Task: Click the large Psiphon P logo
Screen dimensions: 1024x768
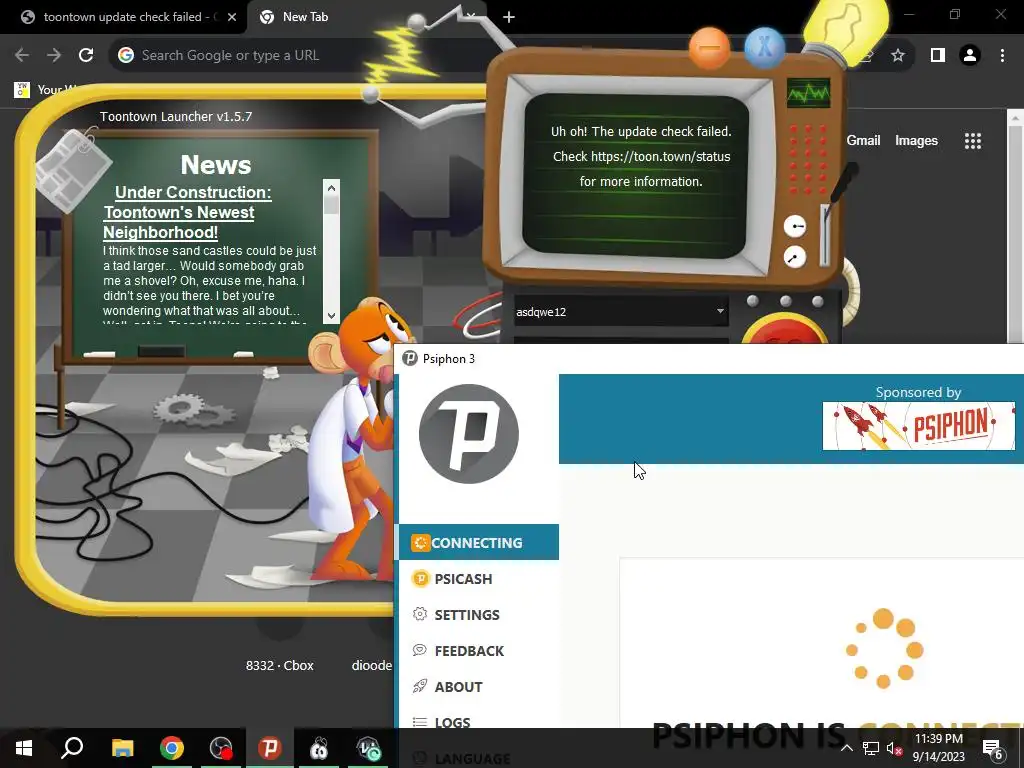Action: point(469,434)
